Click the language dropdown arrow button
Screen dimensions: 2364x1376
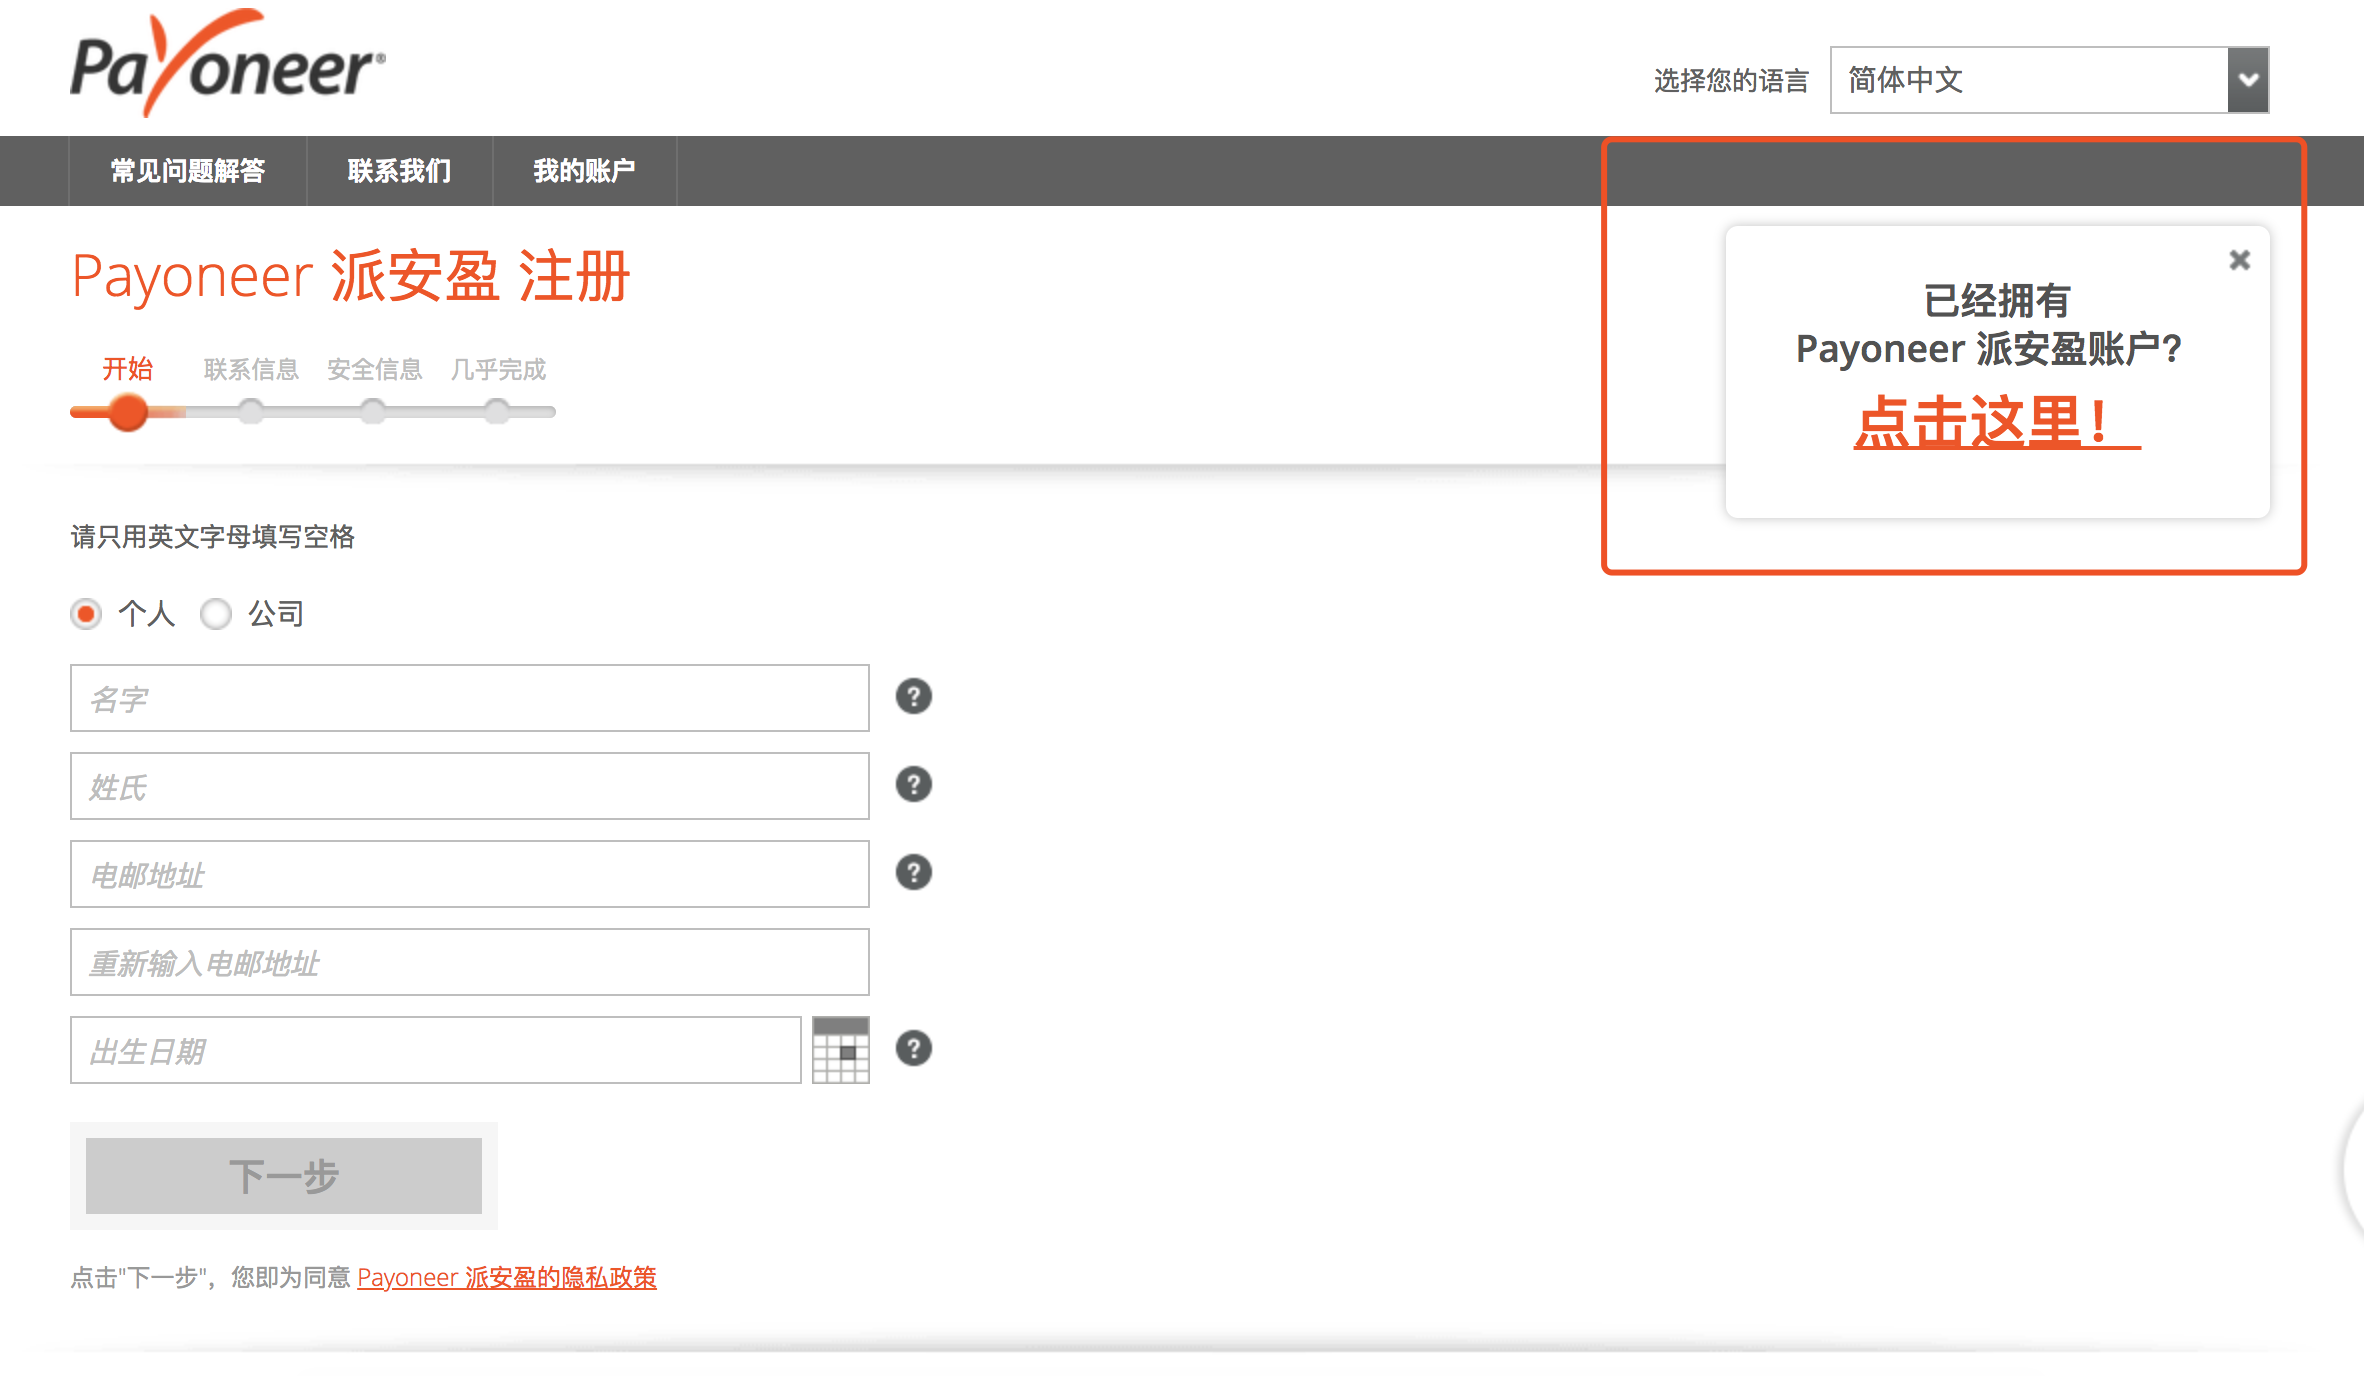coord(2248,80)
